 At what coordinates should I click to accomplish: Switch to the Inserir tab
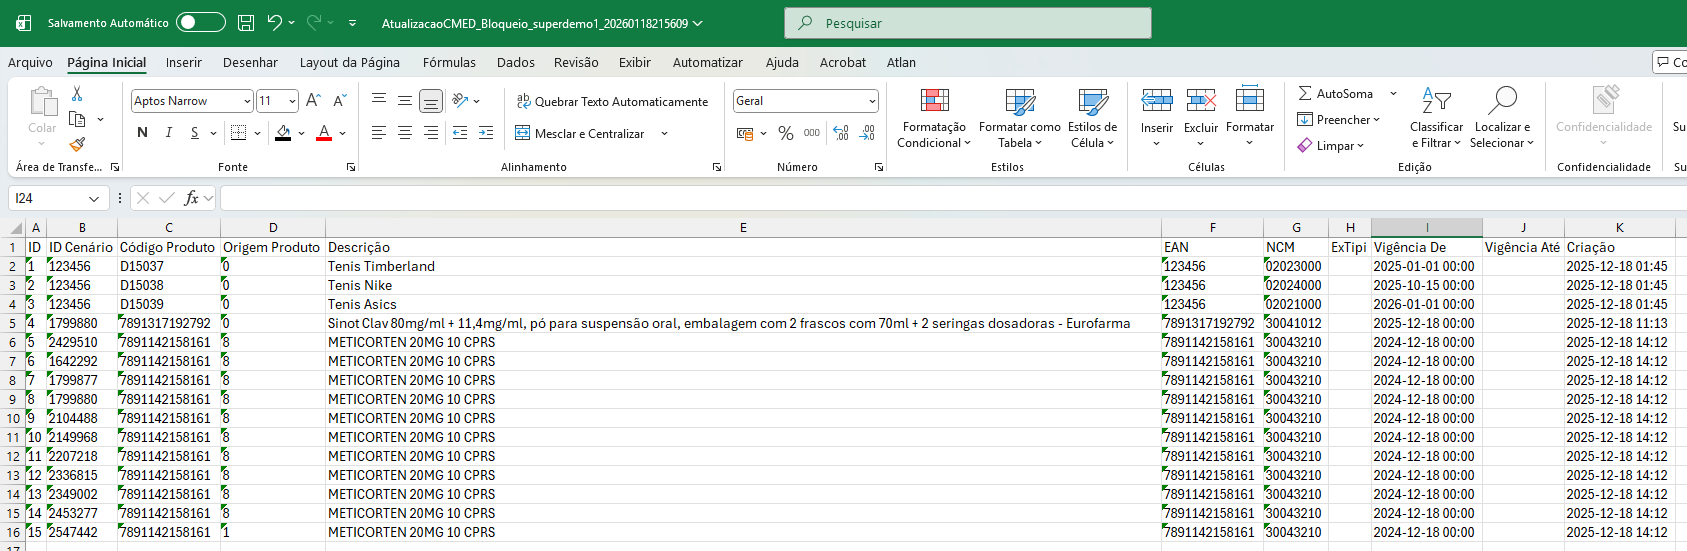pyautogui.click(x=184, y=62)
